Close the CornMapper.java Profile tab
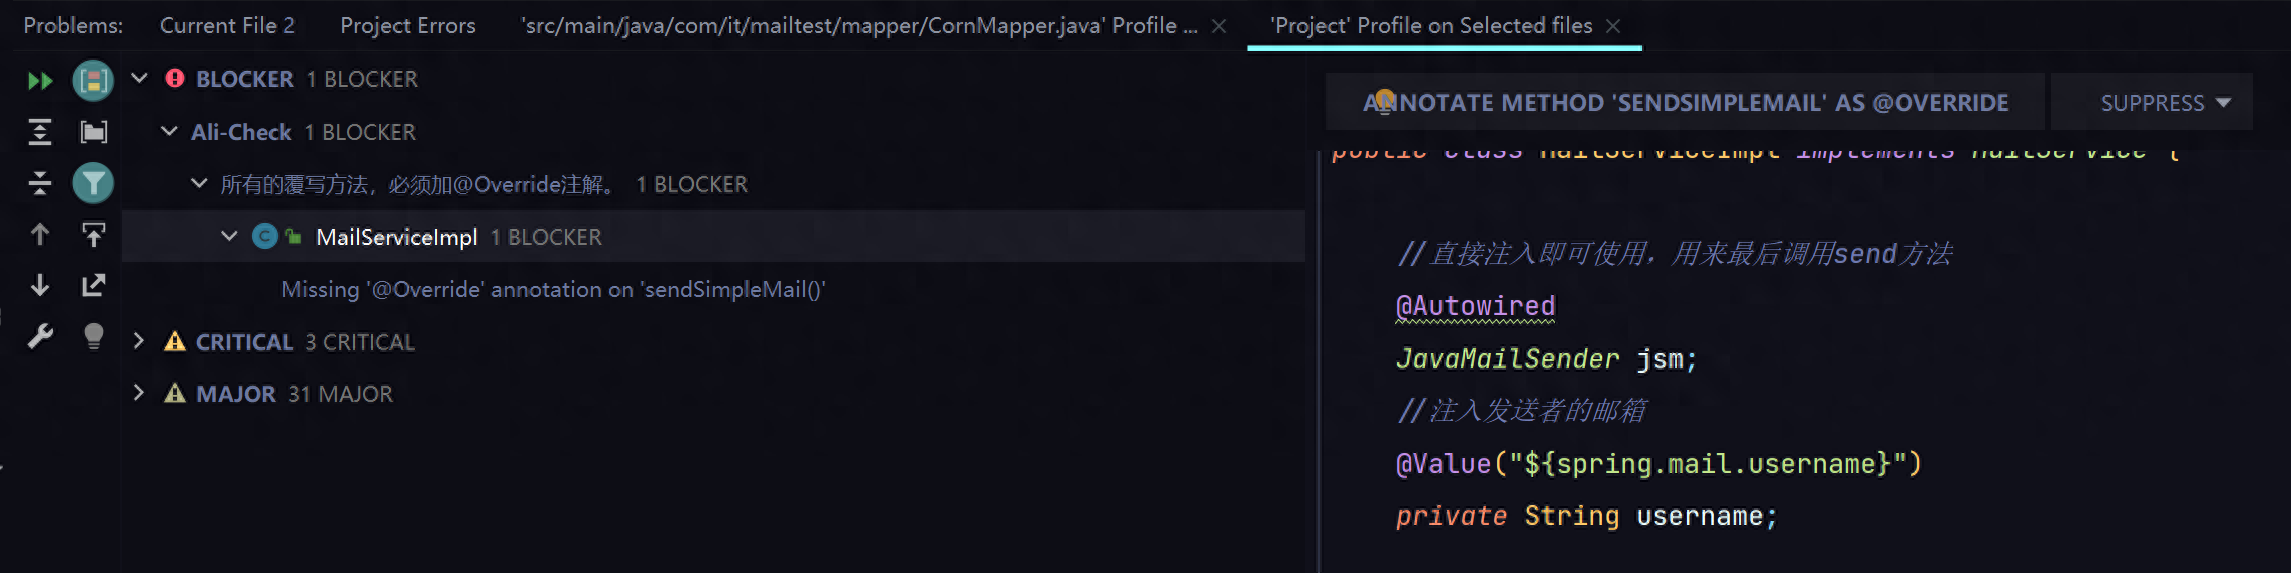Screen dimensions: 2291x573 click(1219, 27)
